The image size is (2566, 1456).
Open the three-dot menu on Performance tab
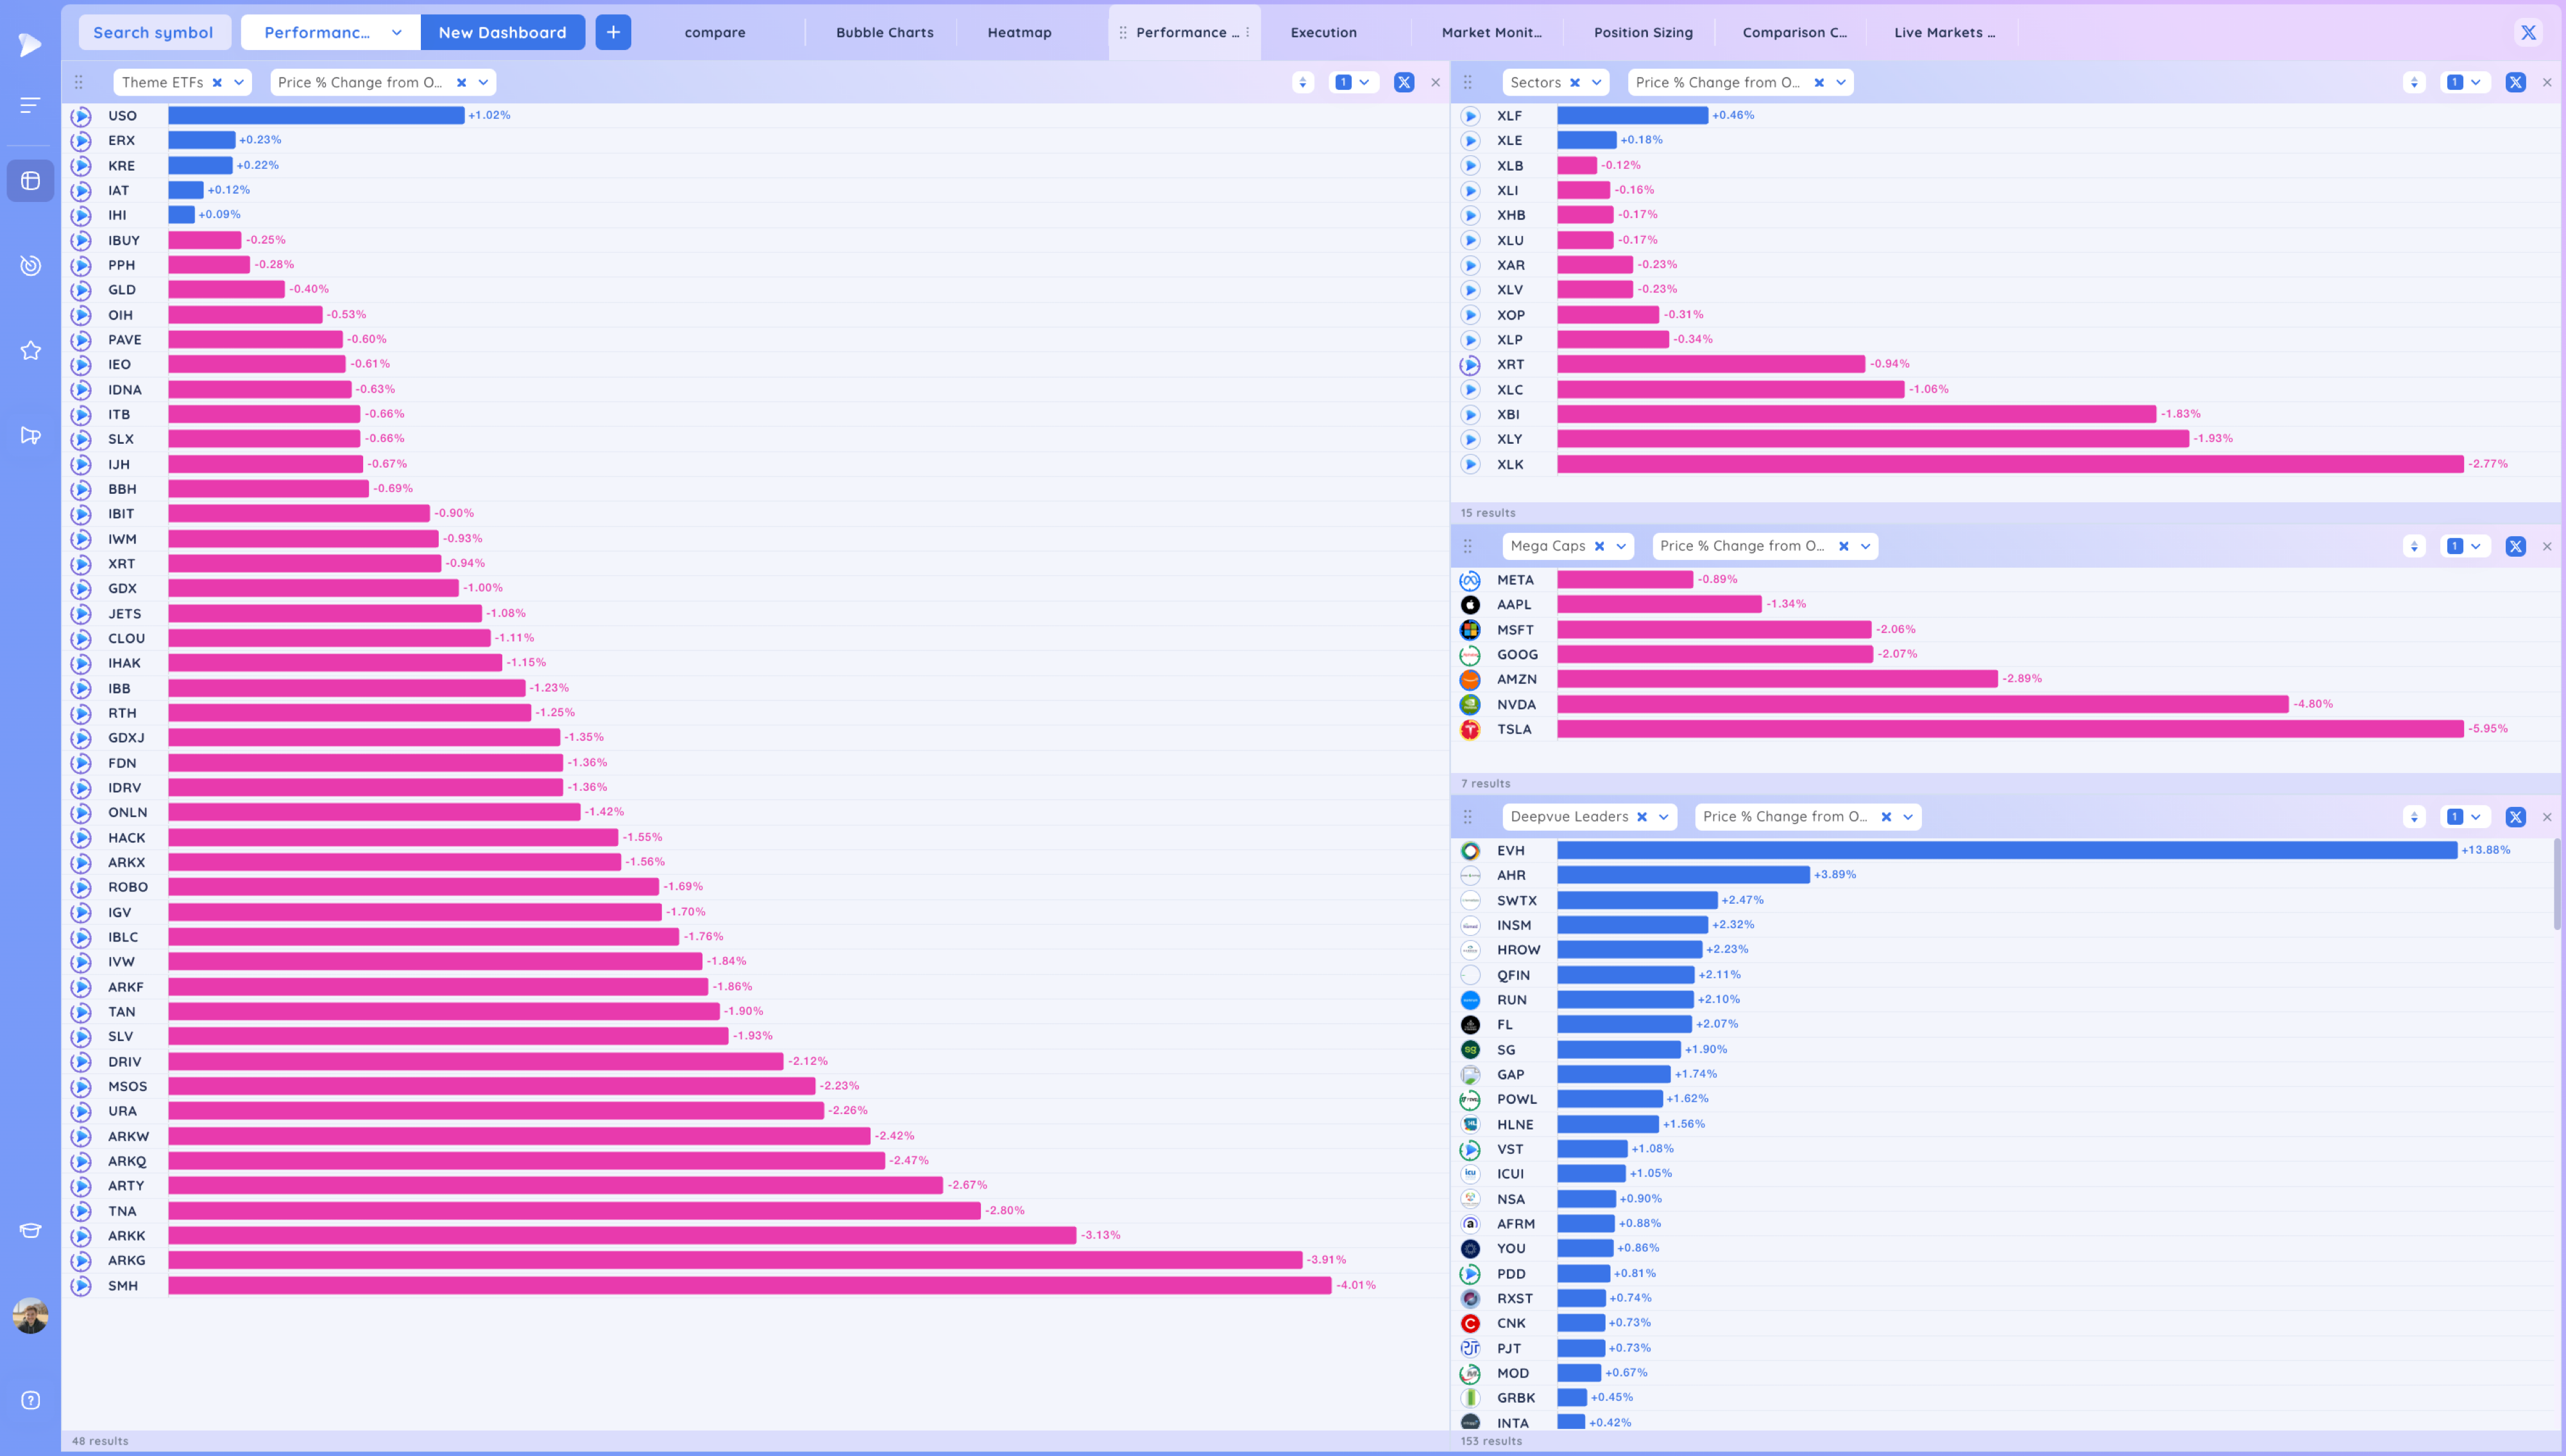[1247, 32]
